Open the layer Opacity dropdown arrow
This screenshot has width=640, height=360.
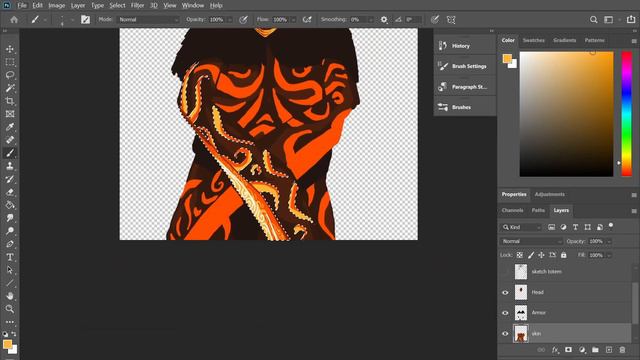coord(609,241)
